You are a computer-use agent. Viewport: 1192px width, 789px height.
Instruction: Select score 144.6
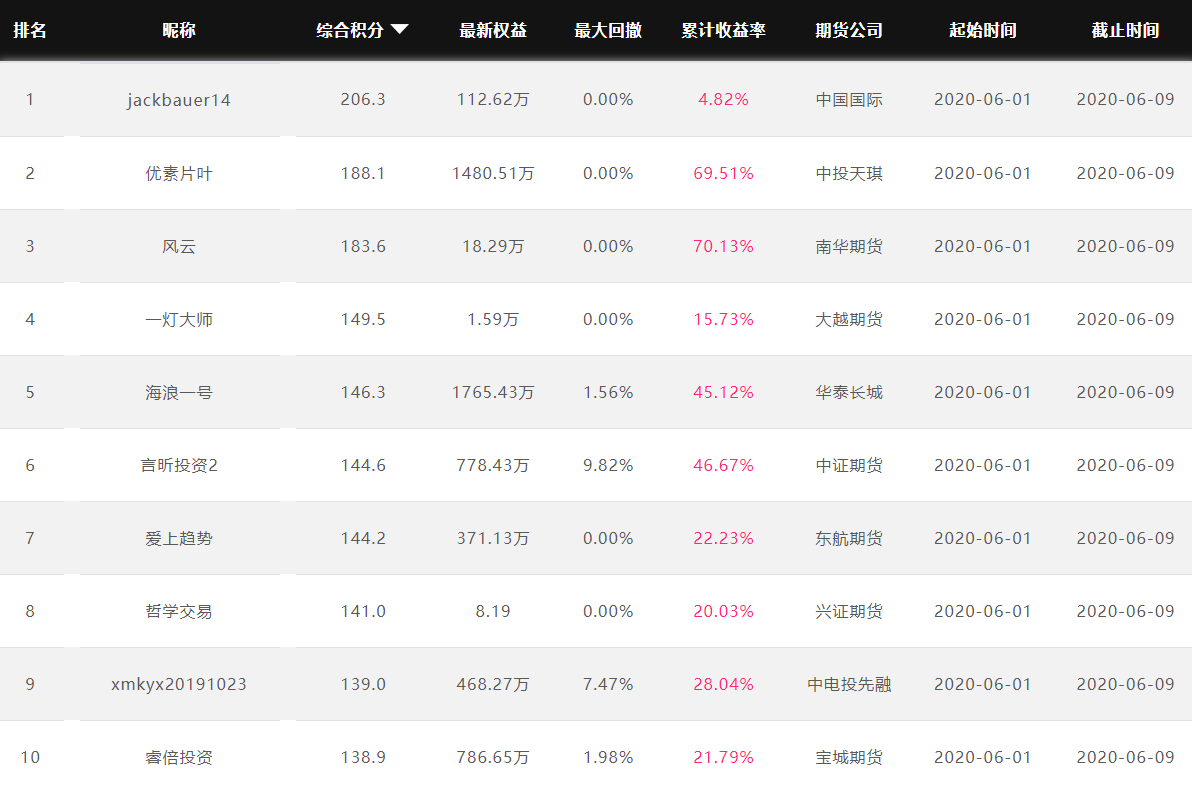coord(363,465)
